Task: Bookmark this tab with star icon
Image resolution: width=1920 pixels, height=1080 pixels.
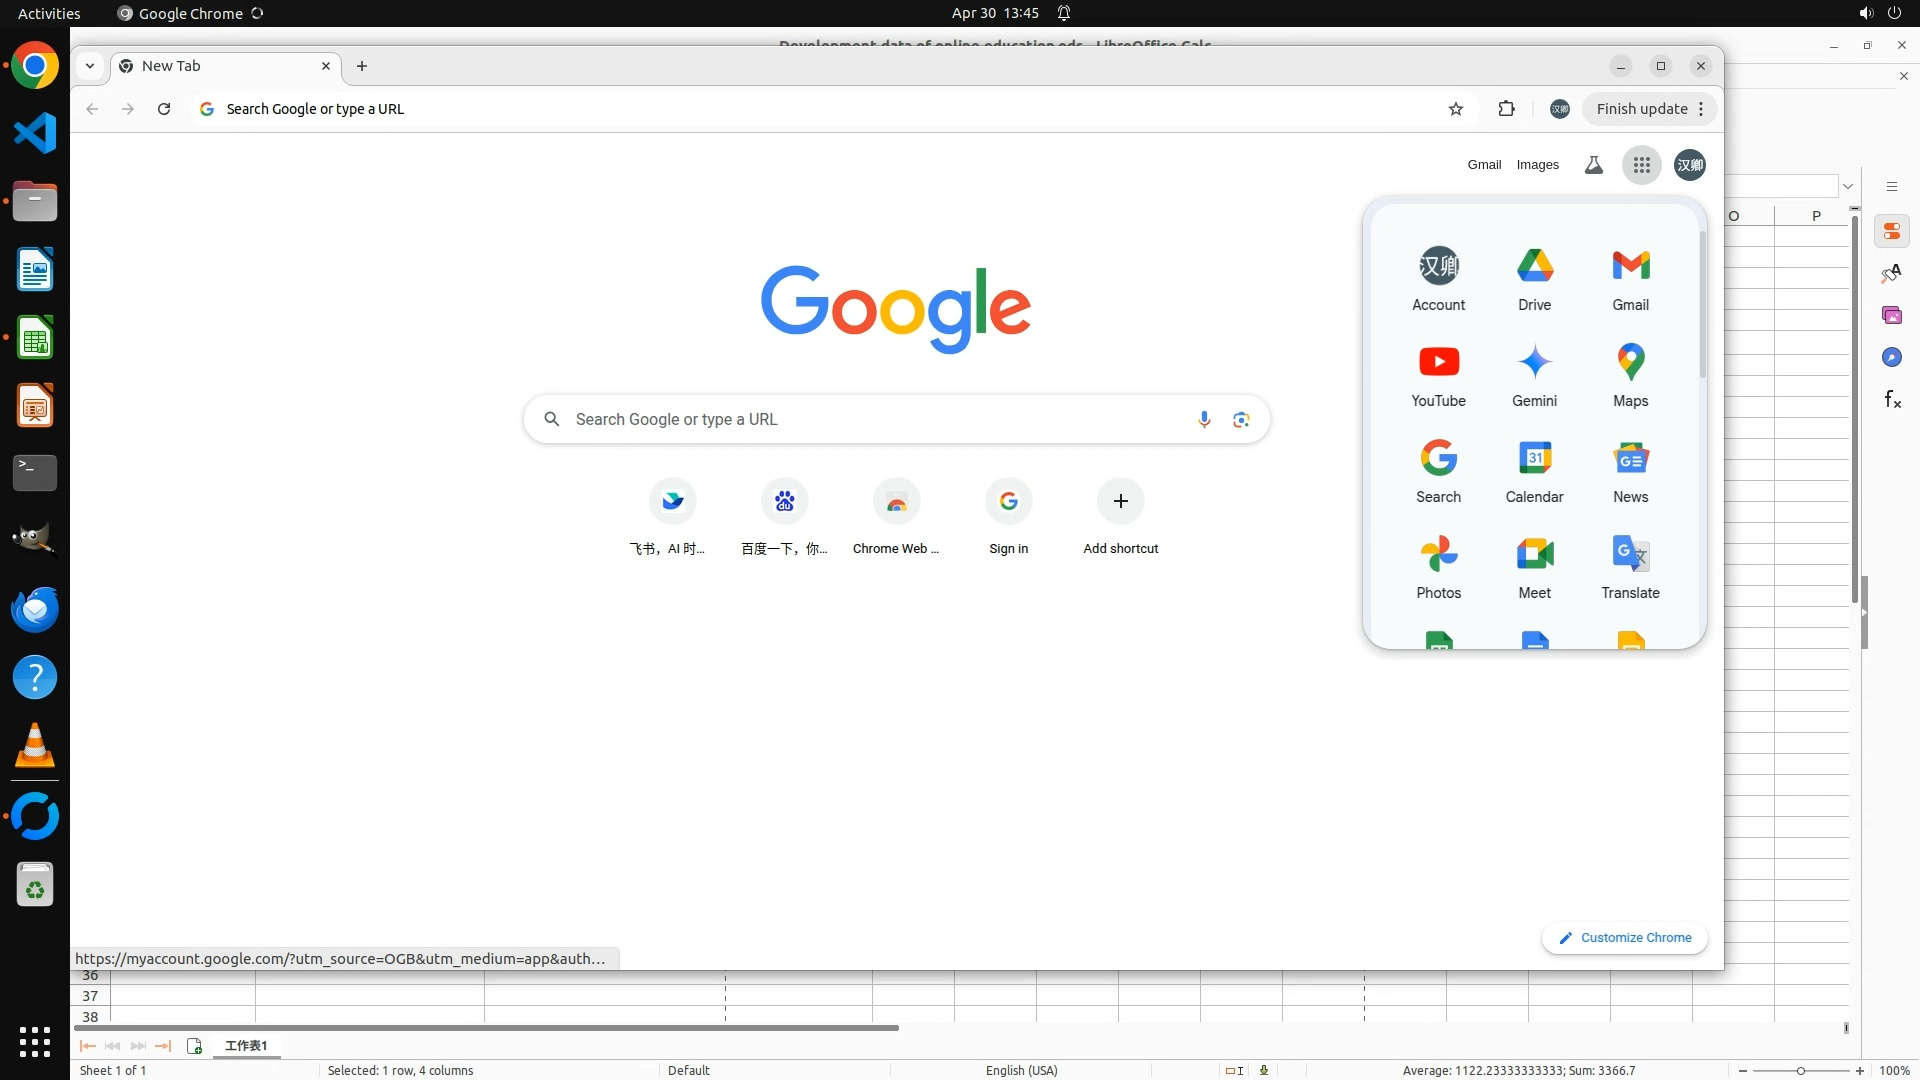Action: point(1456,109)
